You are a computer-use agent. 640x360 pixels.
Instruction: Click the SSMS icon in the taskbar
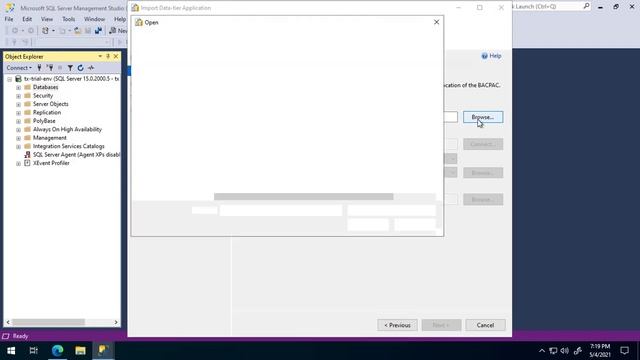coord(103,350)
